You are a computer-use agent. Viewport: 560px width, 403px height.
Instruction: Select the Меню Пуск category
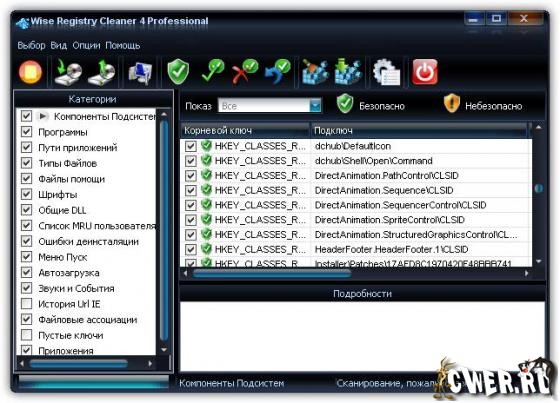point(62,257)
